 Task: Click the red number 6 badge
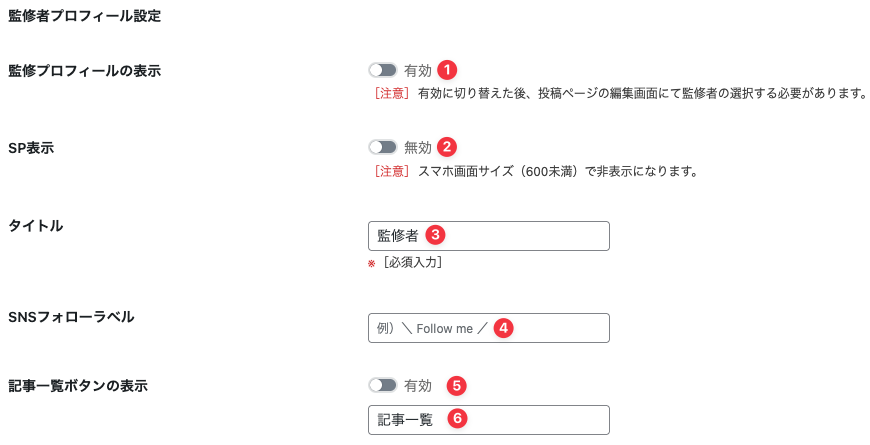(456, 419)
